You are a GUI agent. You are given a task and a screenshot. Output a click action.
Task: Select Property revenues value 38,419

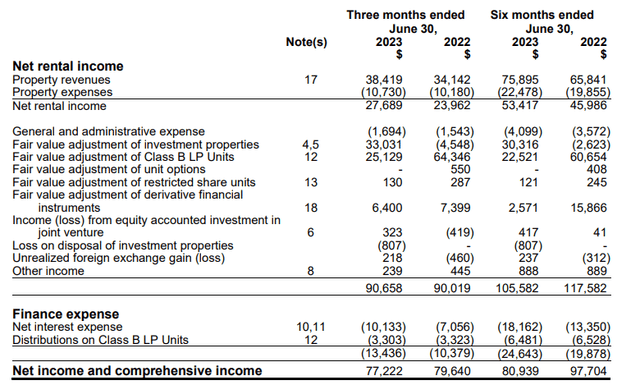pos(384,80)
